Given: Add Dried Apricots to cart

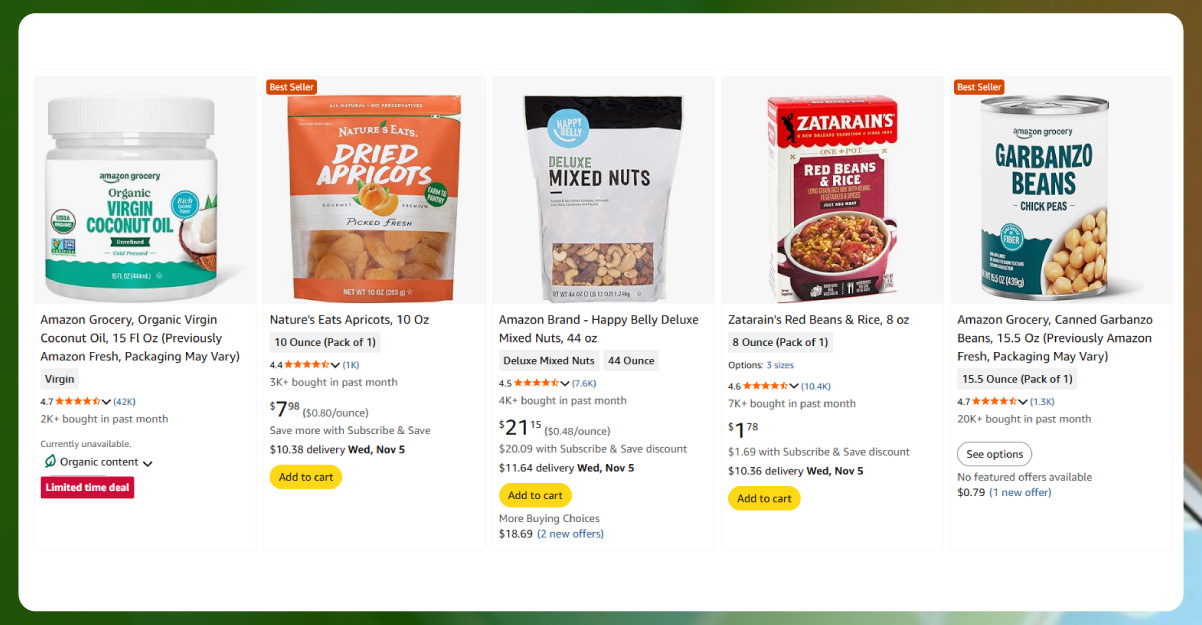Looking at the screenshot, I should pos(305,477).
